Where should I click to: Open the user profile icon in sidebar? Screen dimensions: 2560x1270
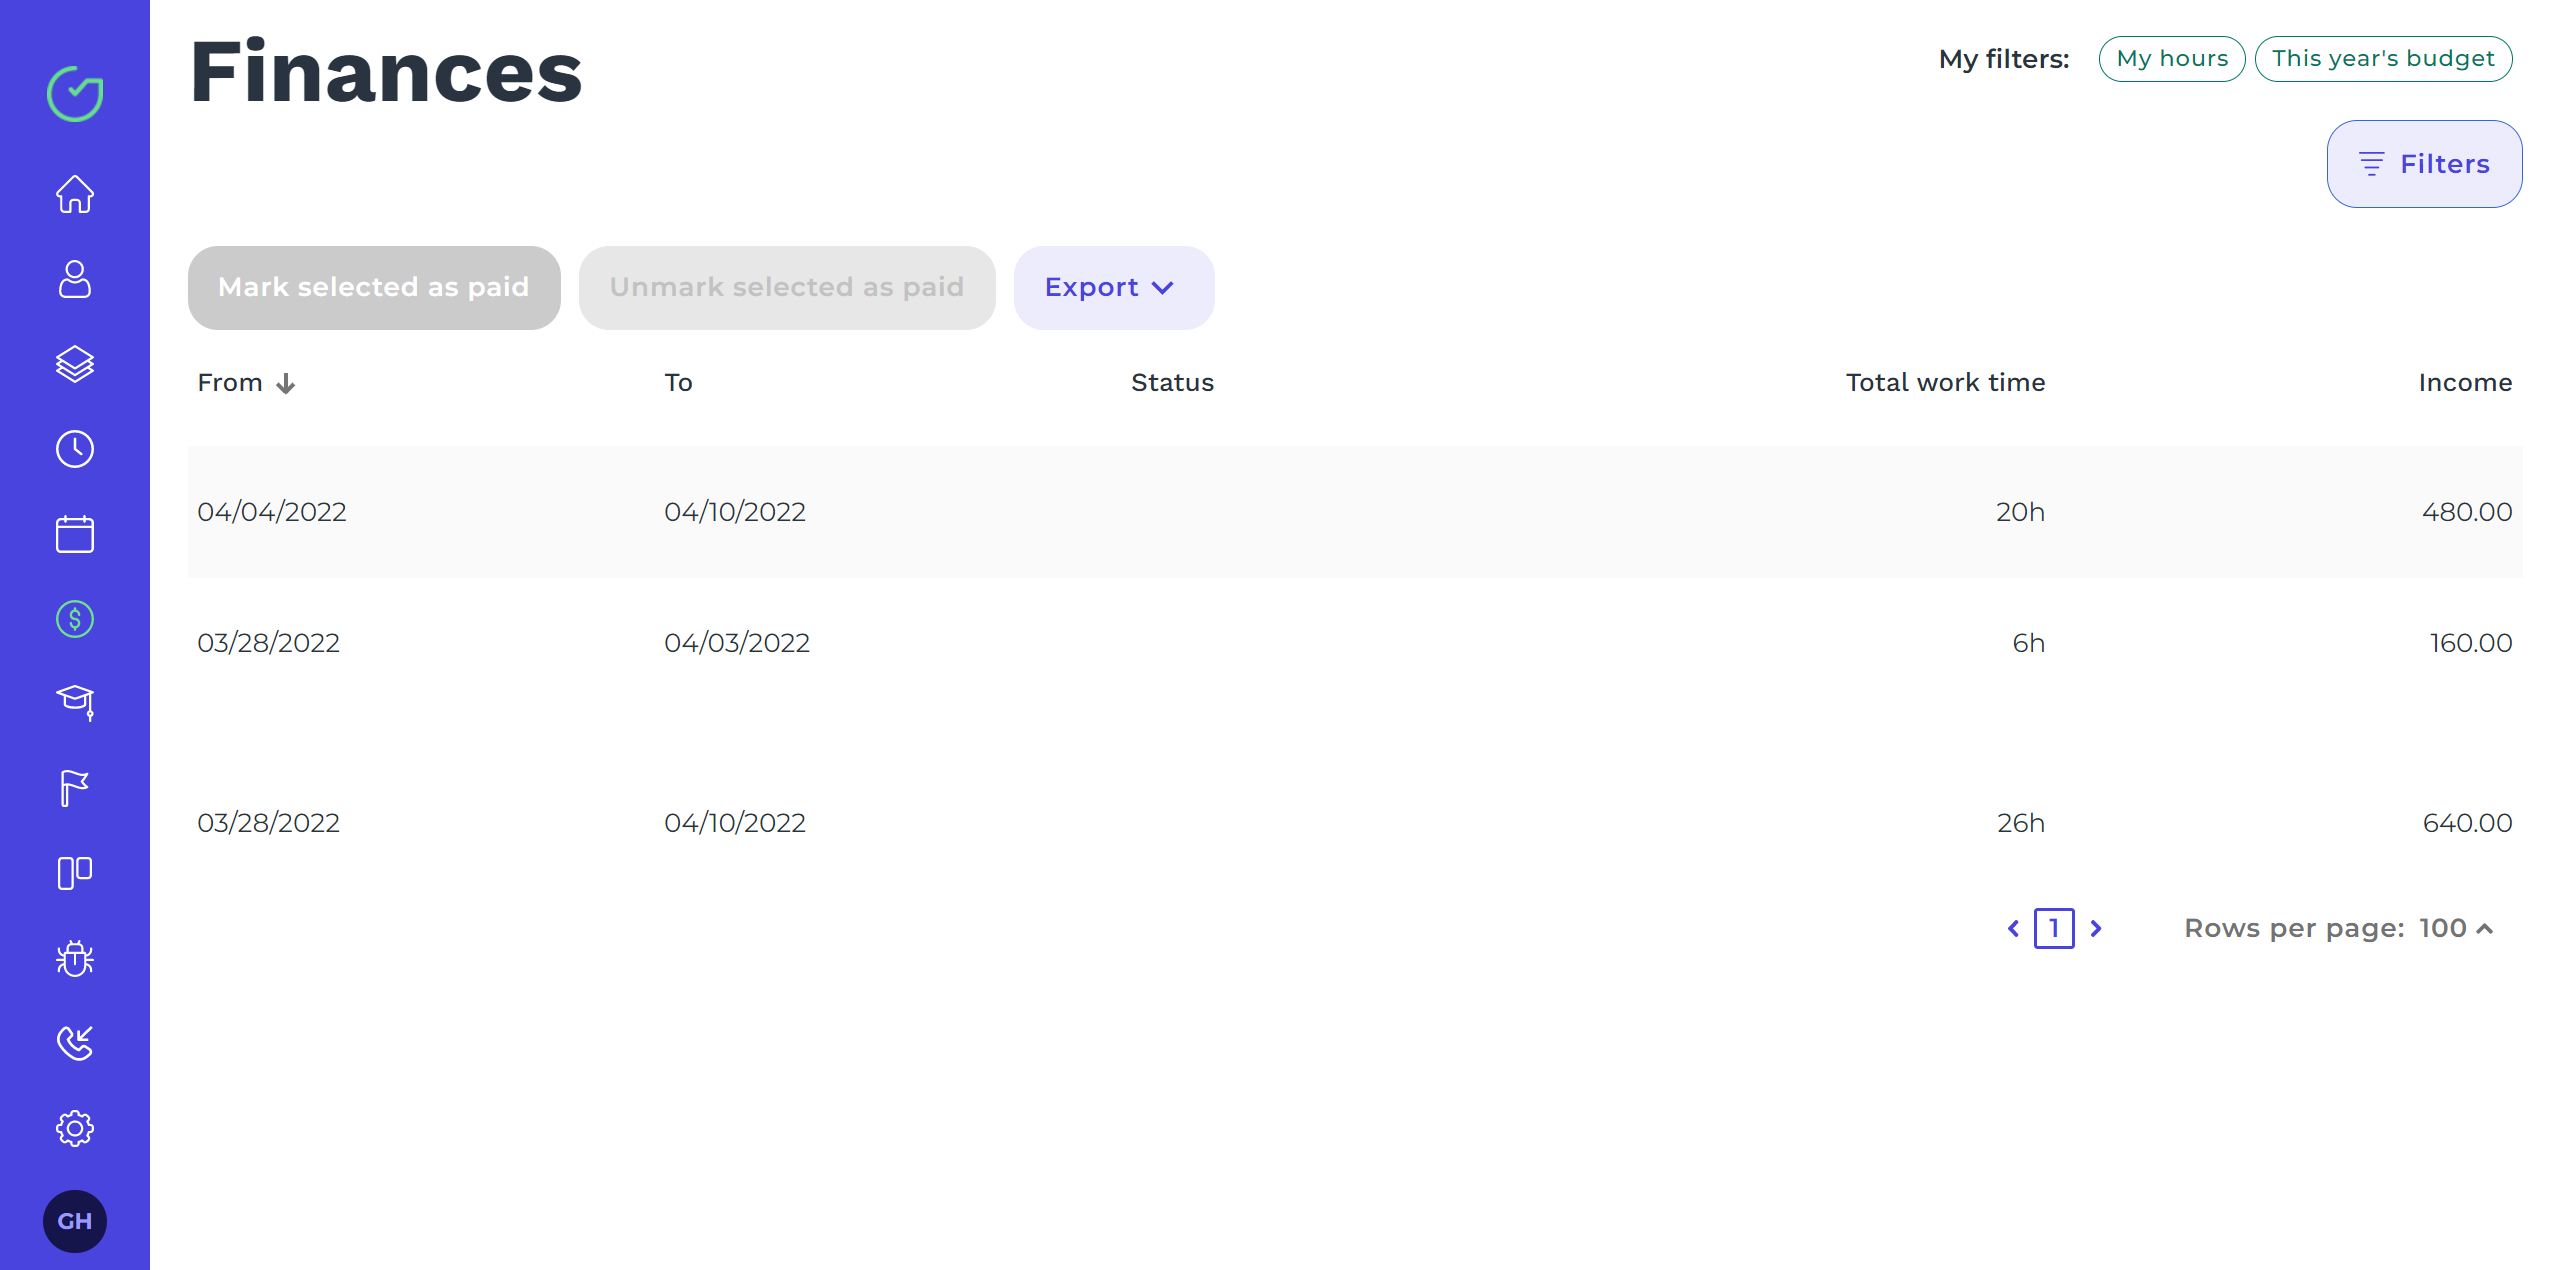click(x=75, y=279)
